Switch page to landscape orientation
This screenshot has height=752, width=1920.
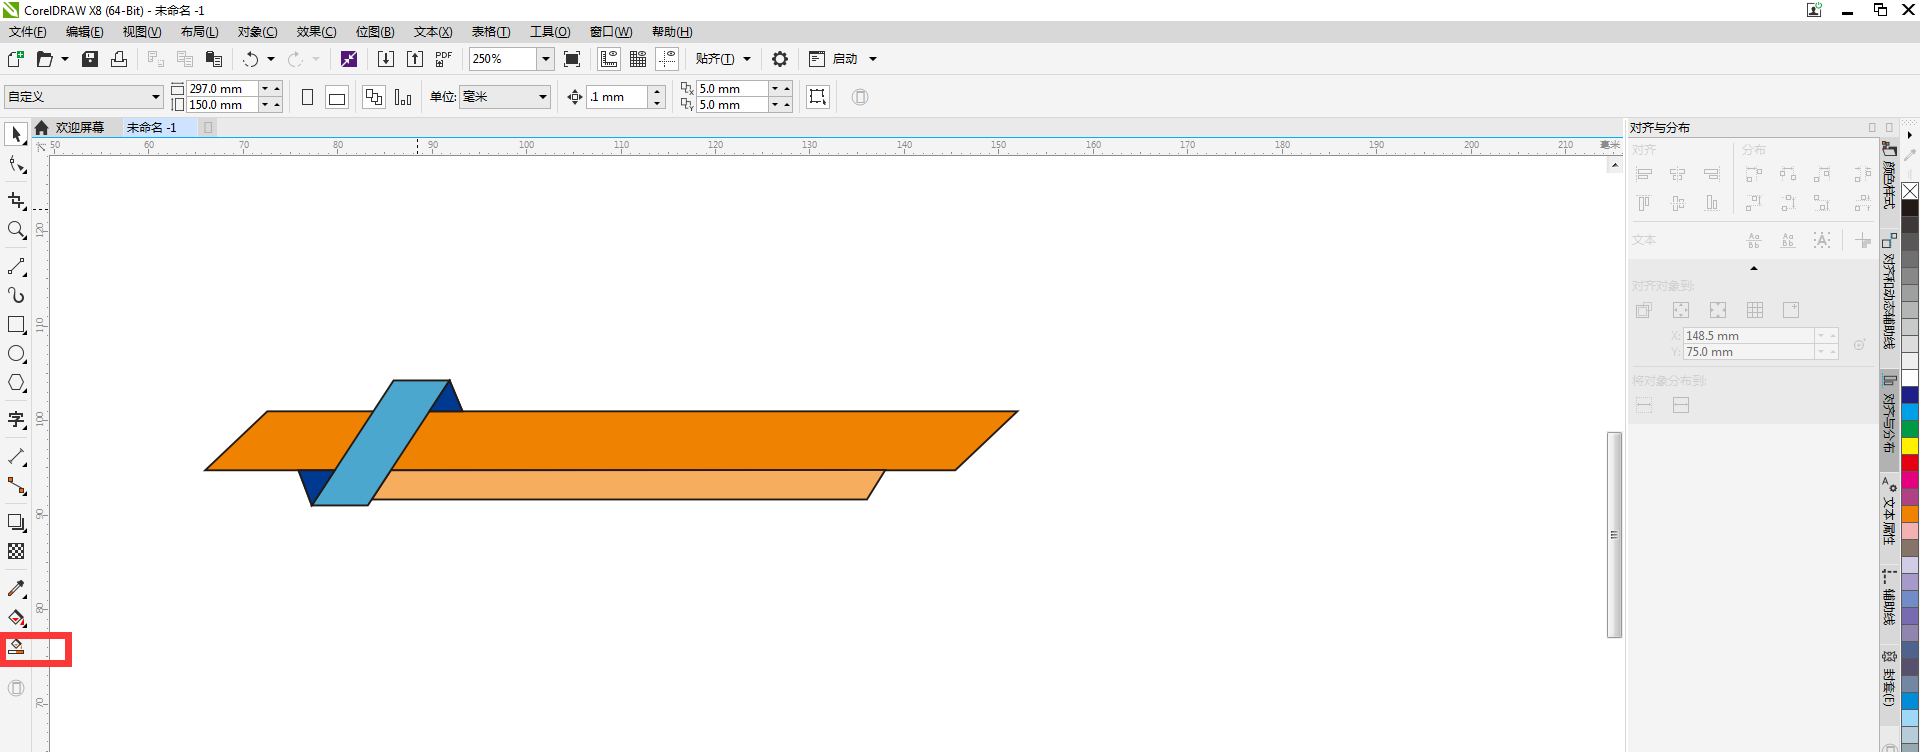click(x=337, y=97)
